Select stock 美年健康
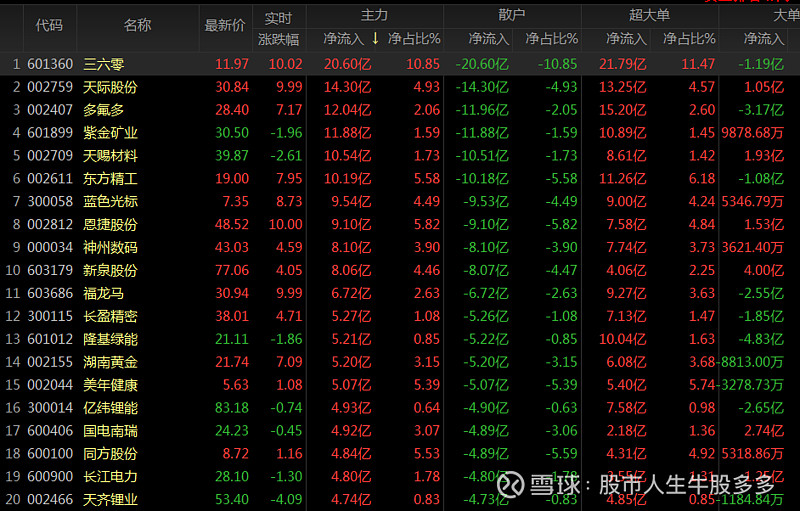Screen dimensions: 800x511 (111, 385)
